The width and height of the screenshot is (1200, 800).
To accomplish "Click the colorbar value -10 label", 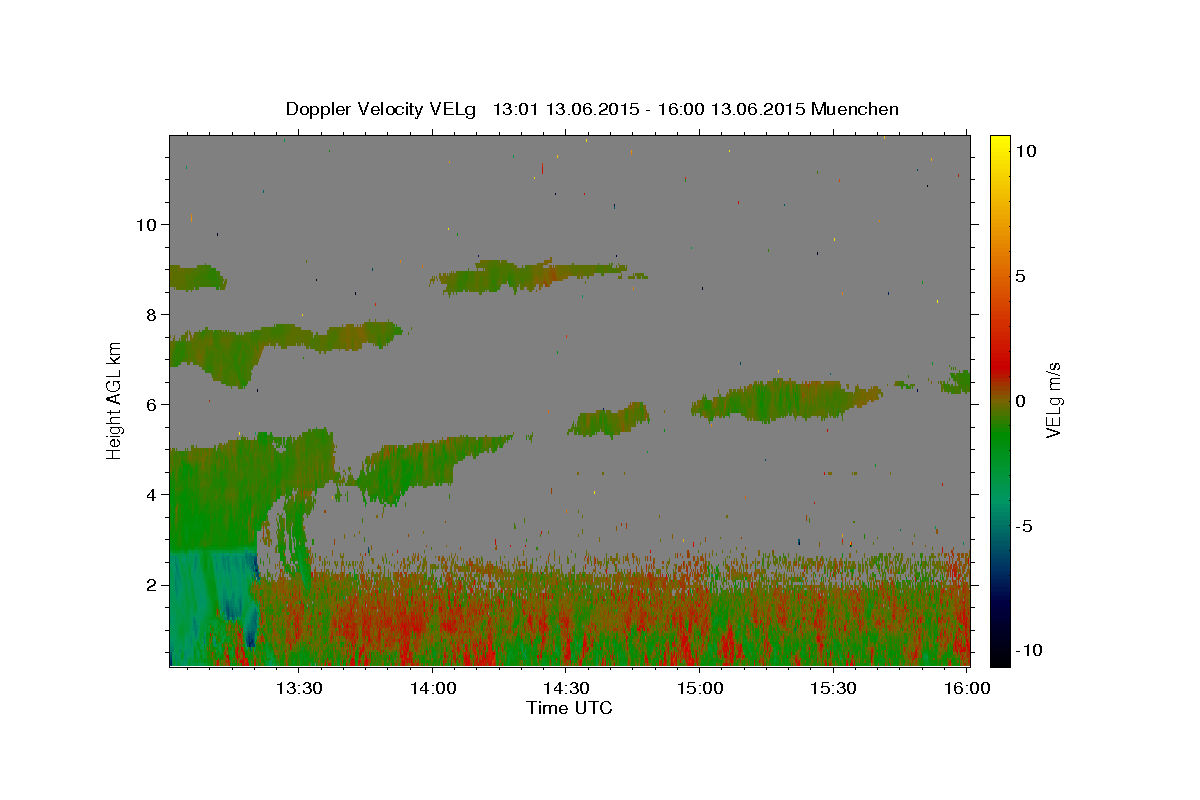I will (x=1030, y=651).
